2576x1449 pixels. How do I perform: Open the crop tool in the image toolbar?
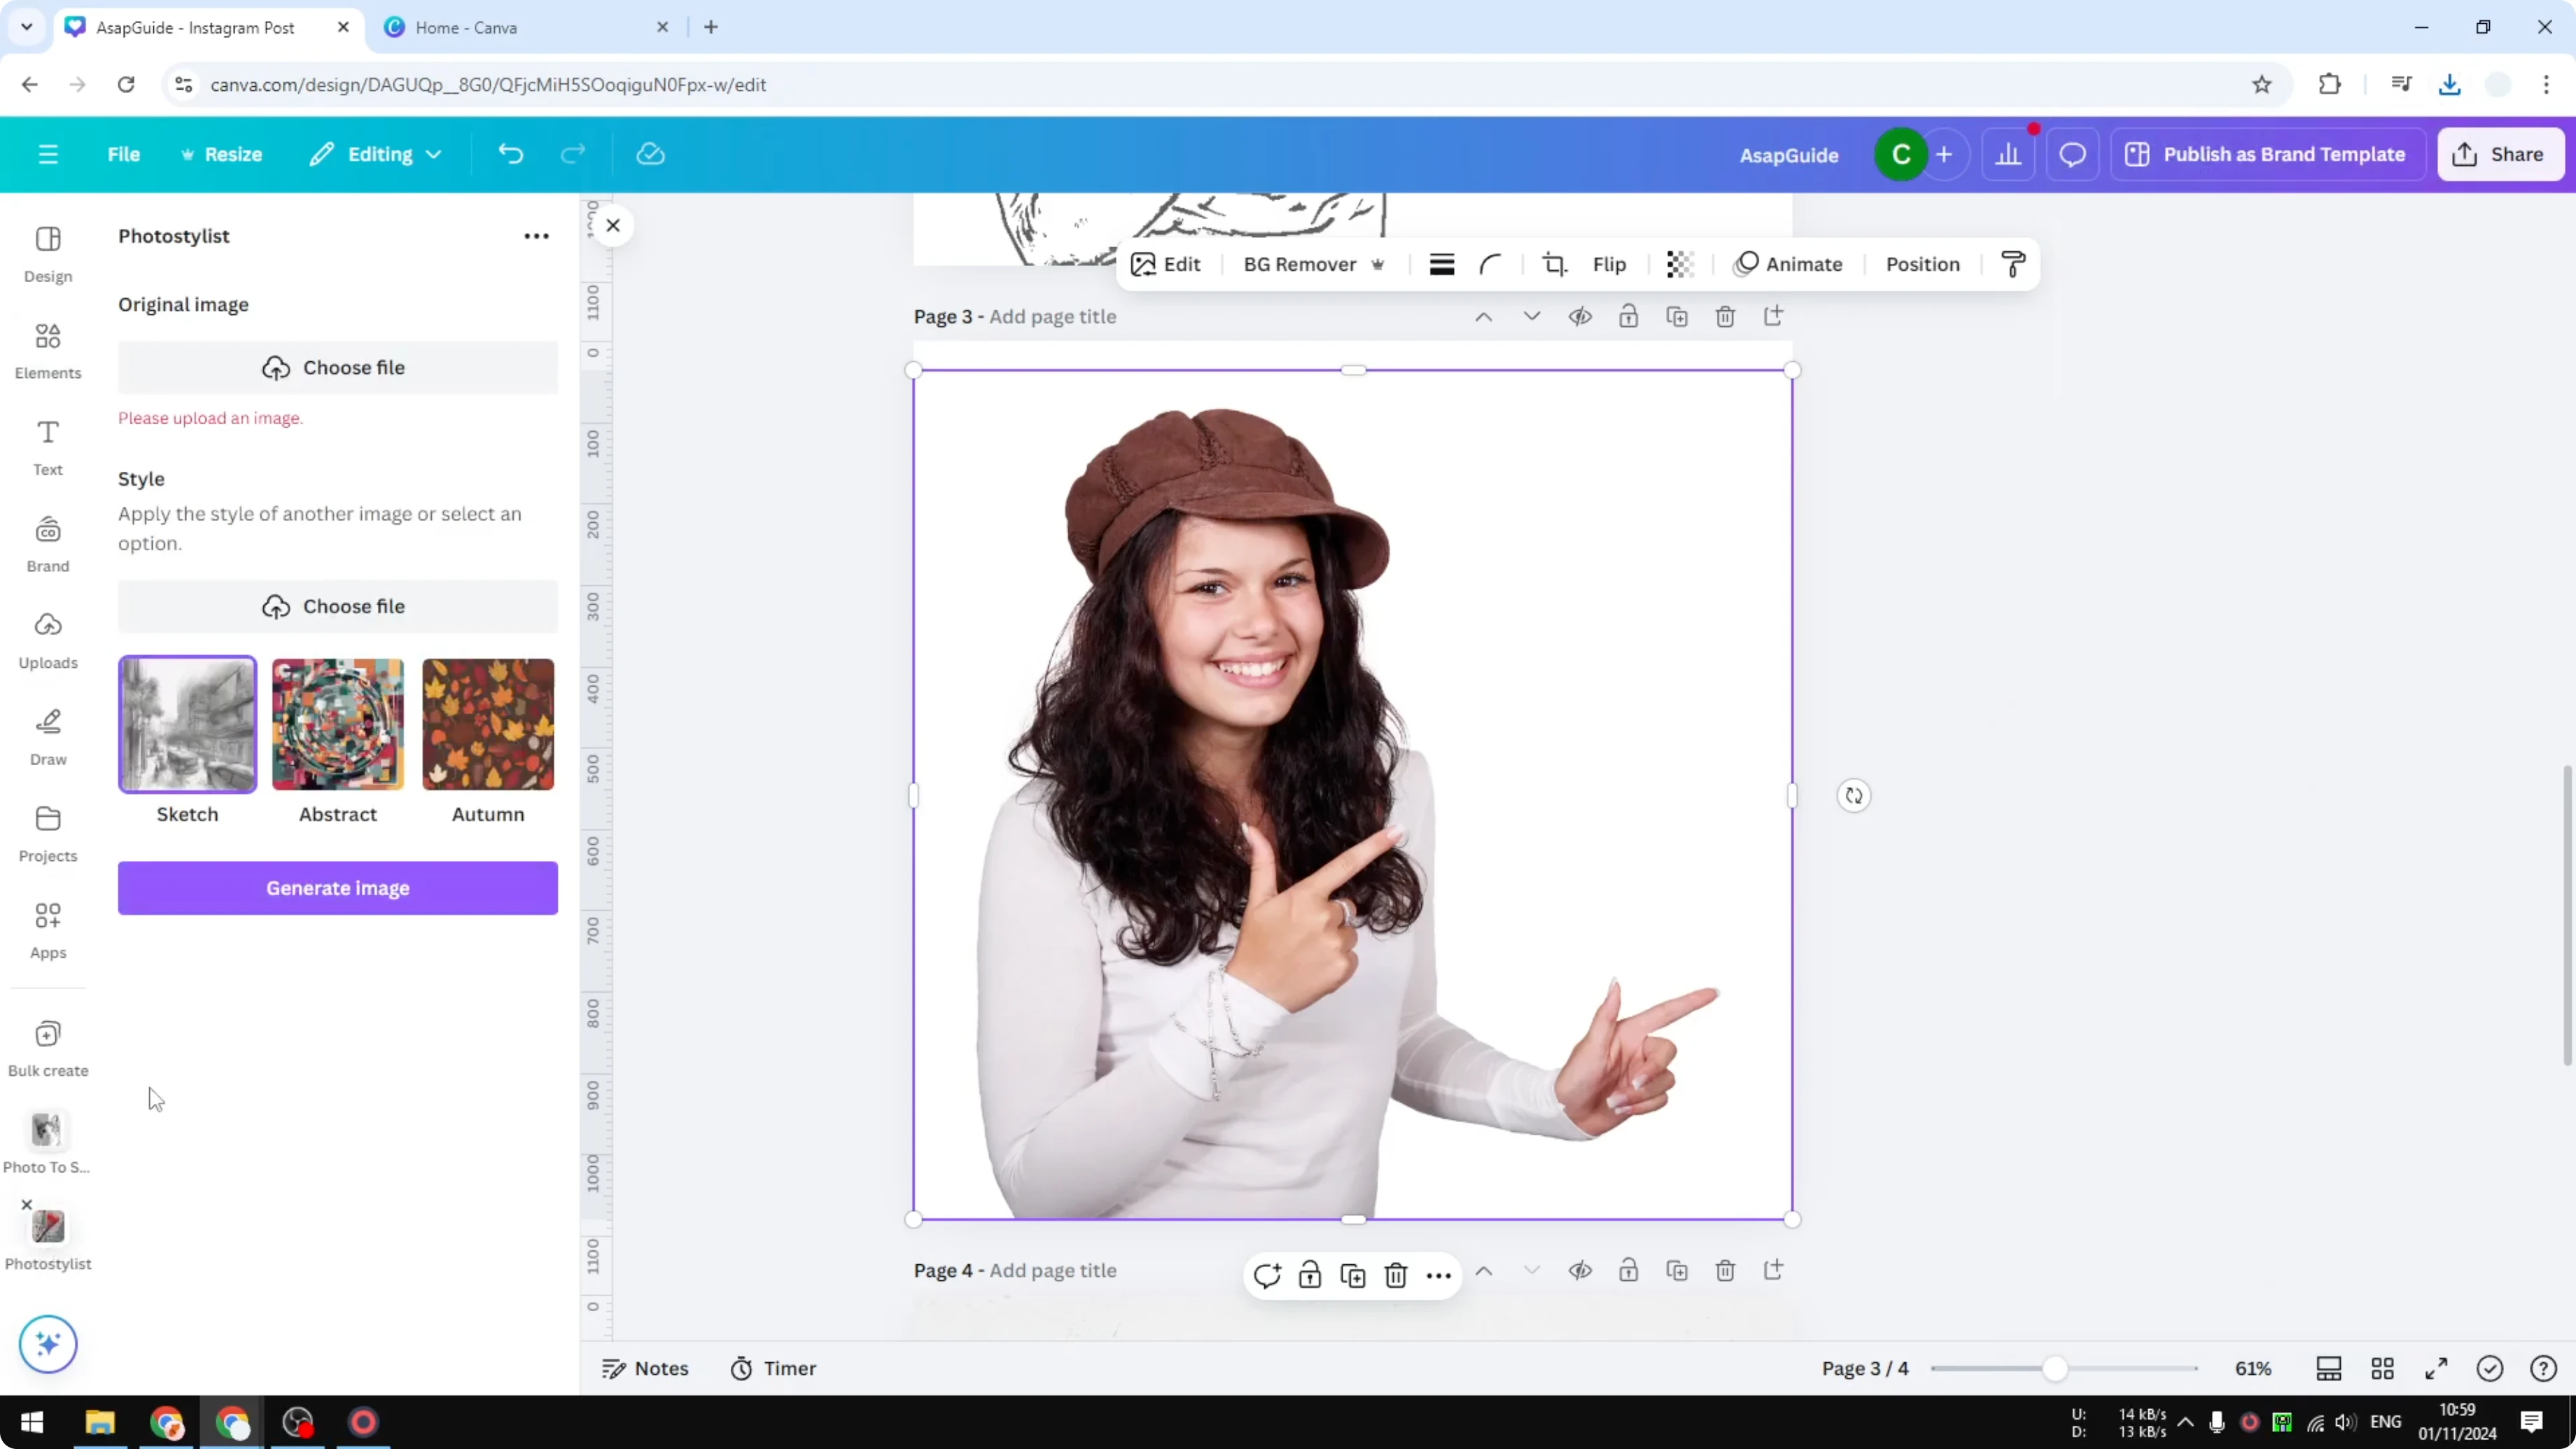tap(1554, 264)
